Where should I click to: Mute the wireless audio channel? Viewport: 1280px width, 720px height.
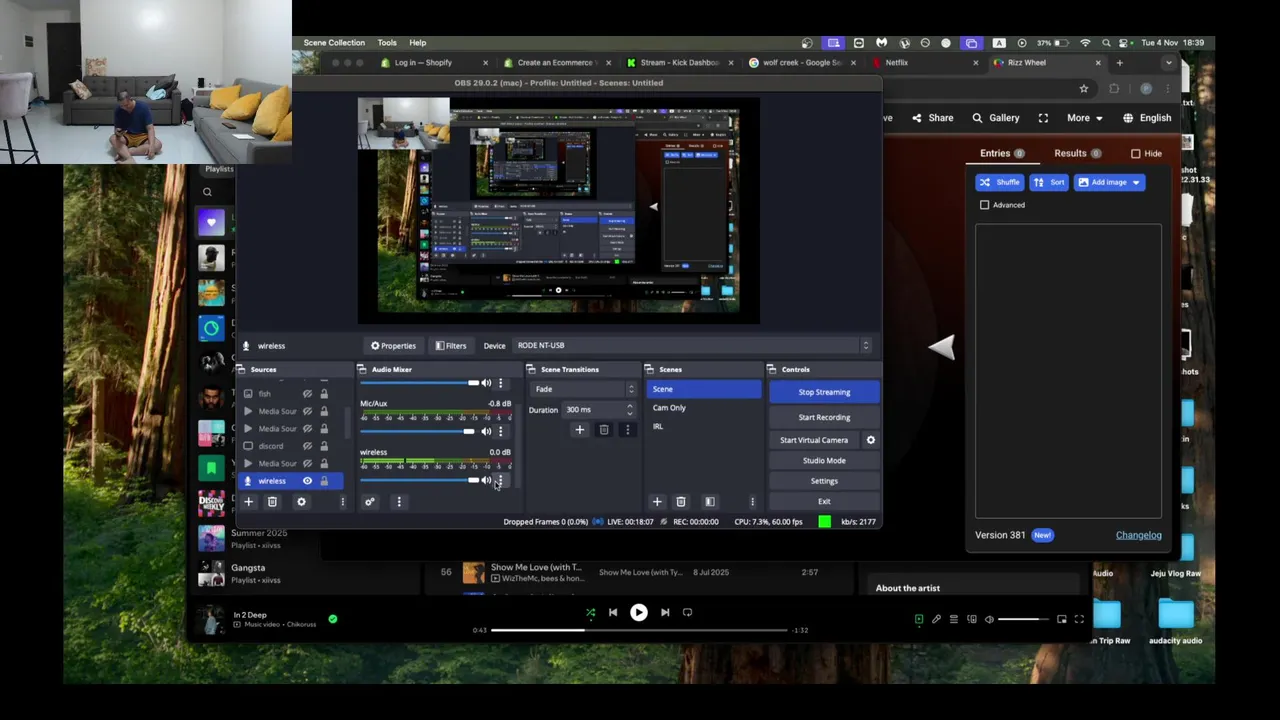pyautogui.click(x=486, y=480)
